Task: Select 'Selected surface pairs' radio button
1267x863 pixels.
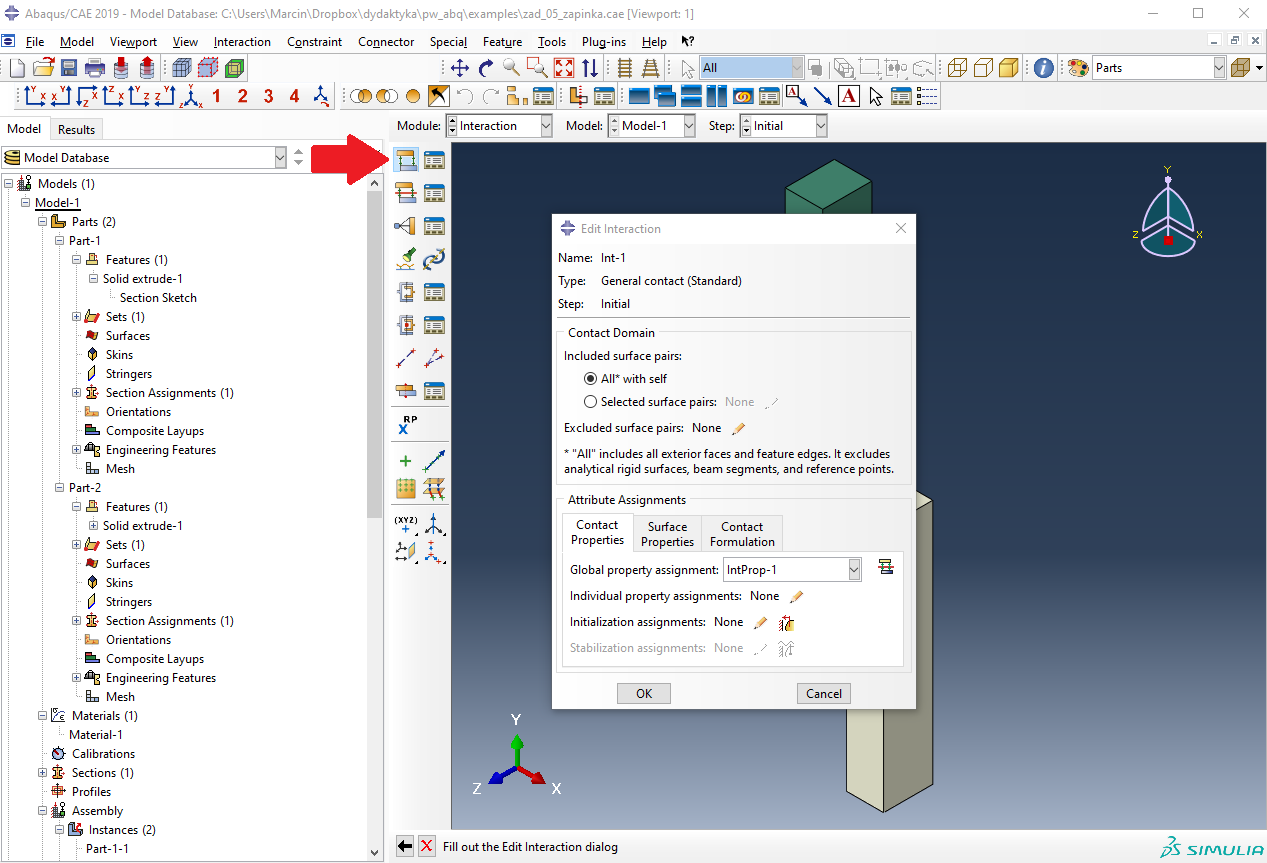Action: (591, 402)
